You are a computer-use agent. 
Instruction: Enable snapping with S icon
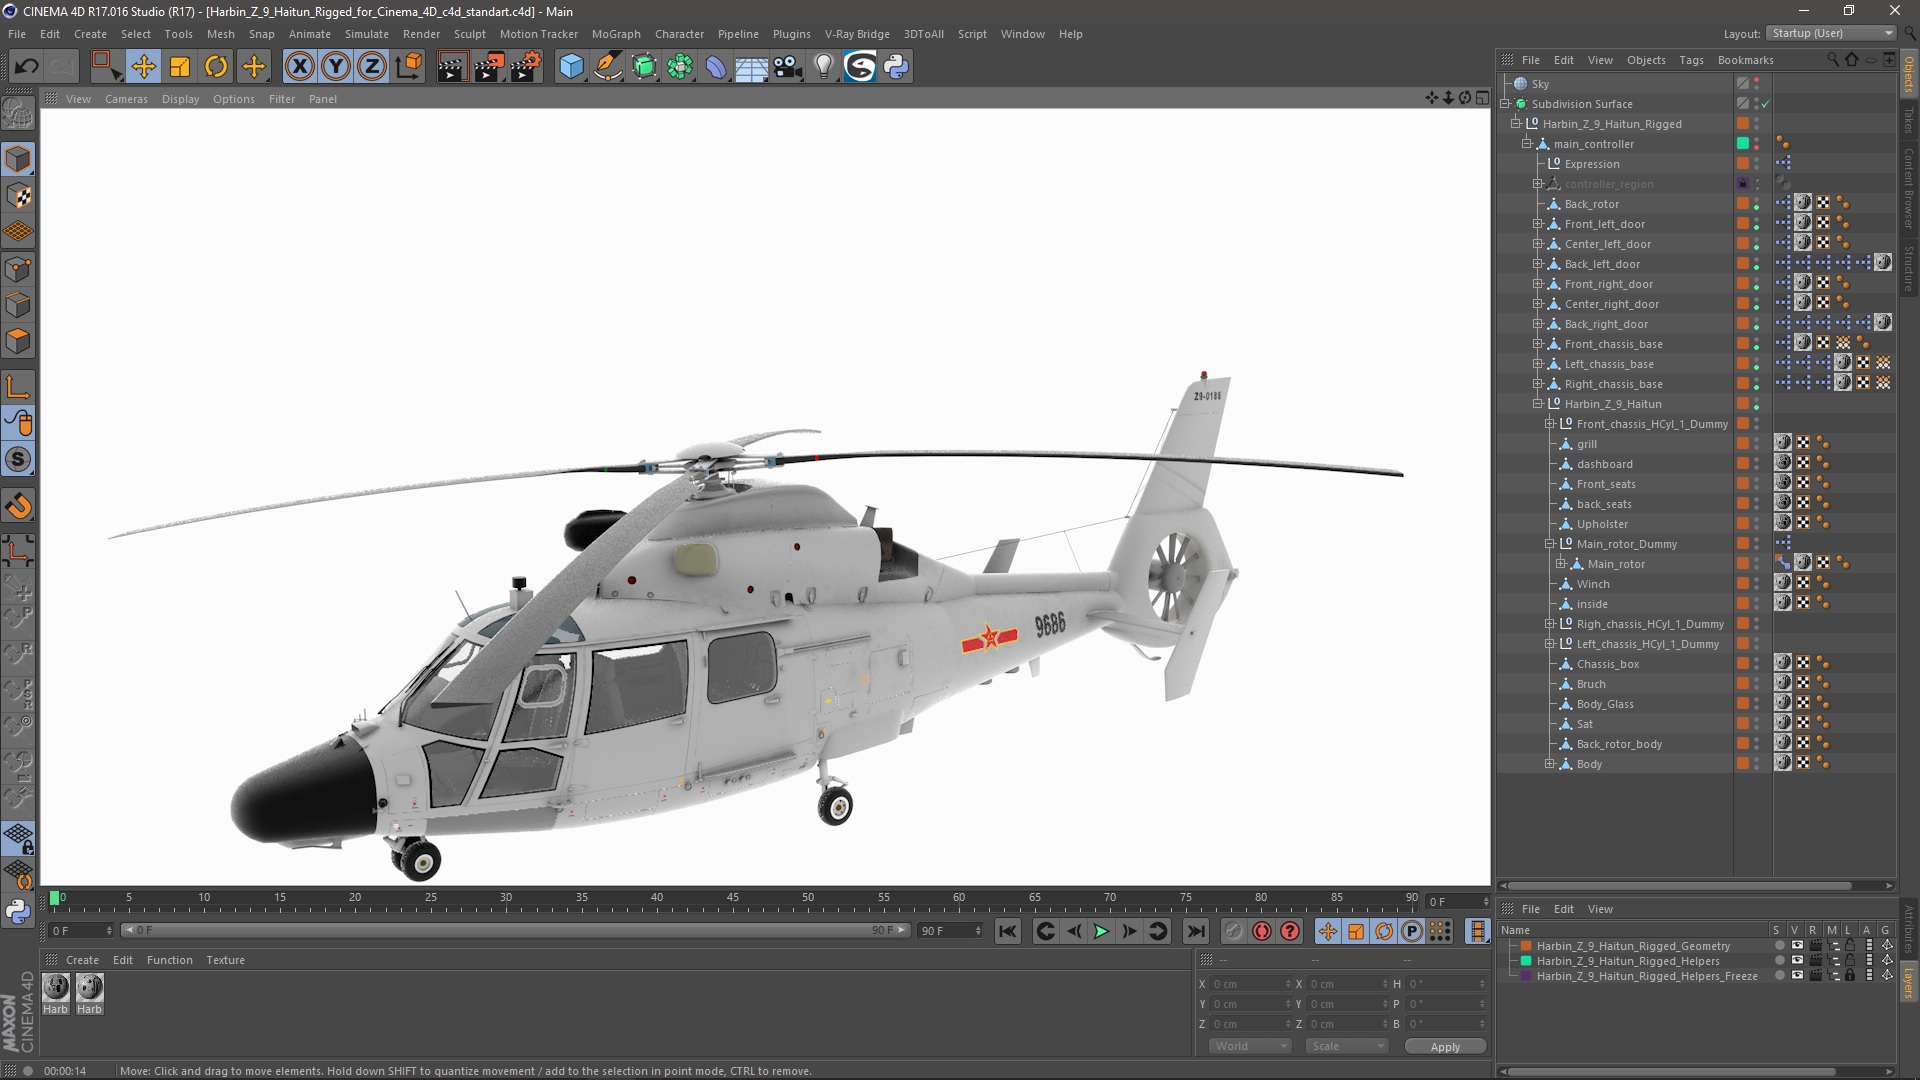click(18, 460)
